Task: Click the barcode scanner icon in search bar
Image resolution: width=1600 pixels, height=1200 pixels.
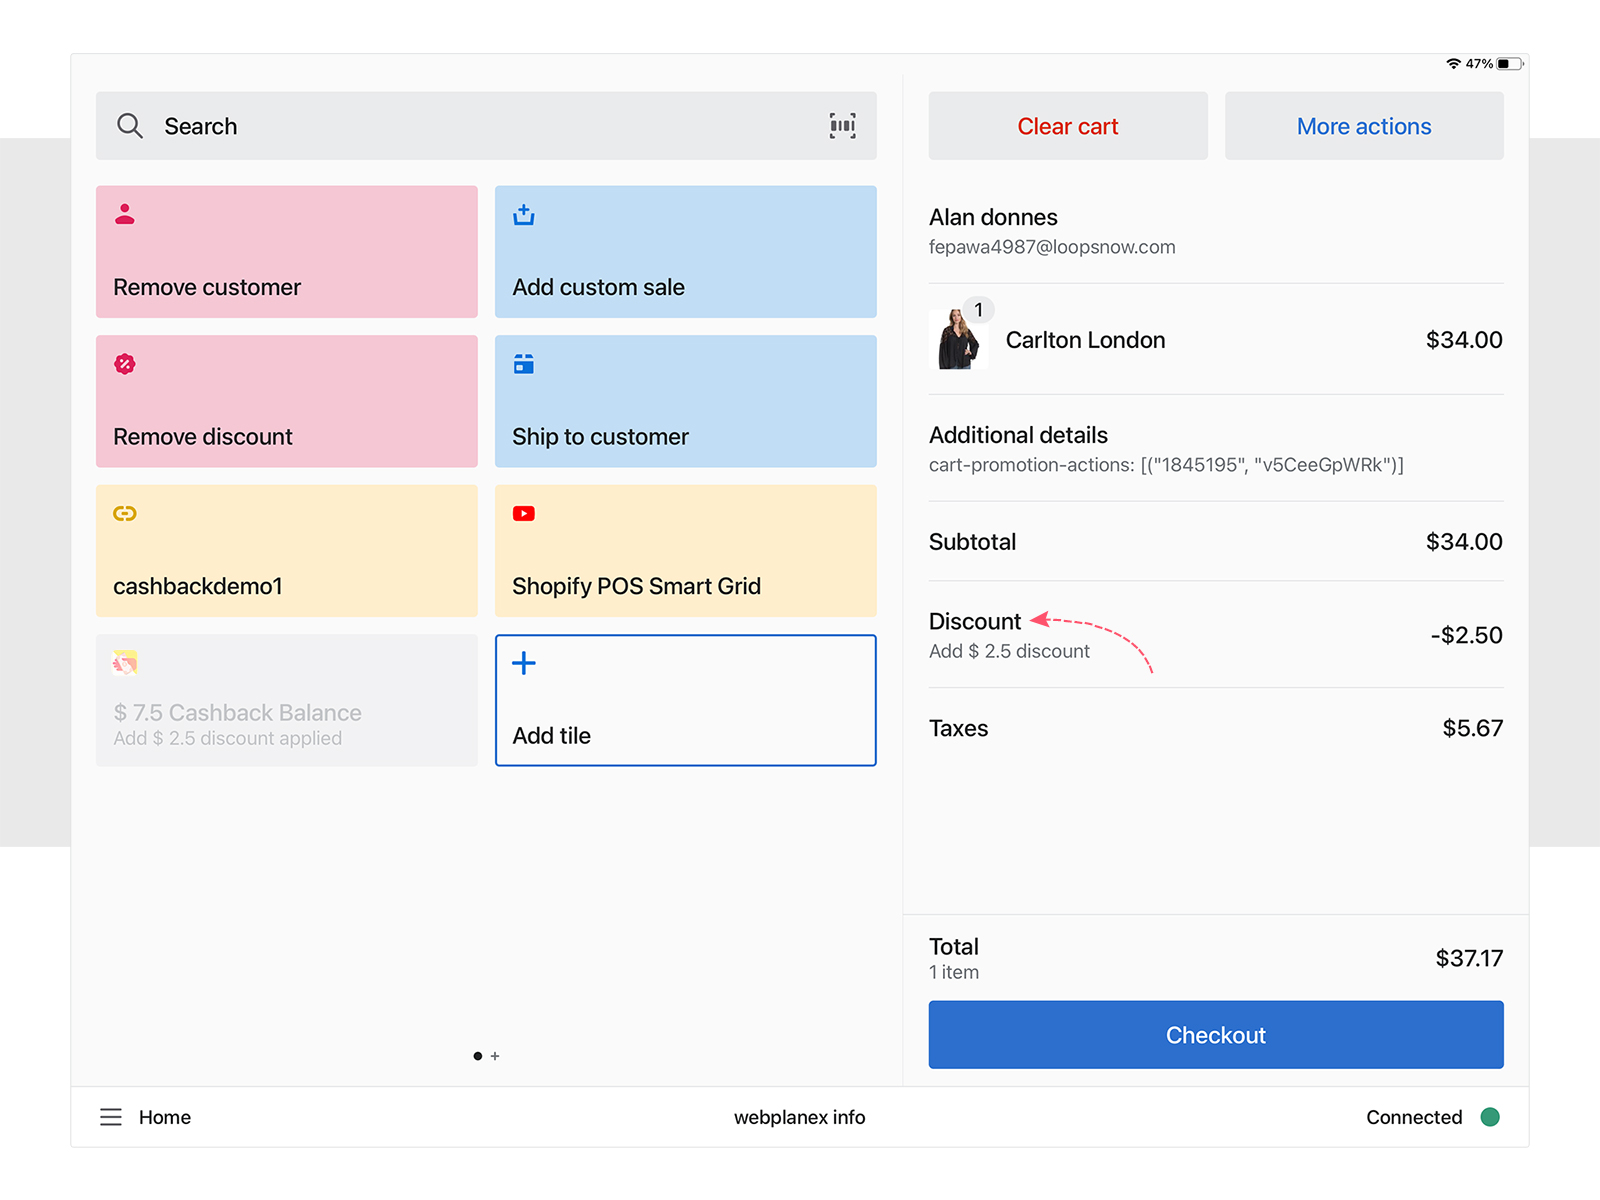Action: pyautogui.click(x=842, y=126)
